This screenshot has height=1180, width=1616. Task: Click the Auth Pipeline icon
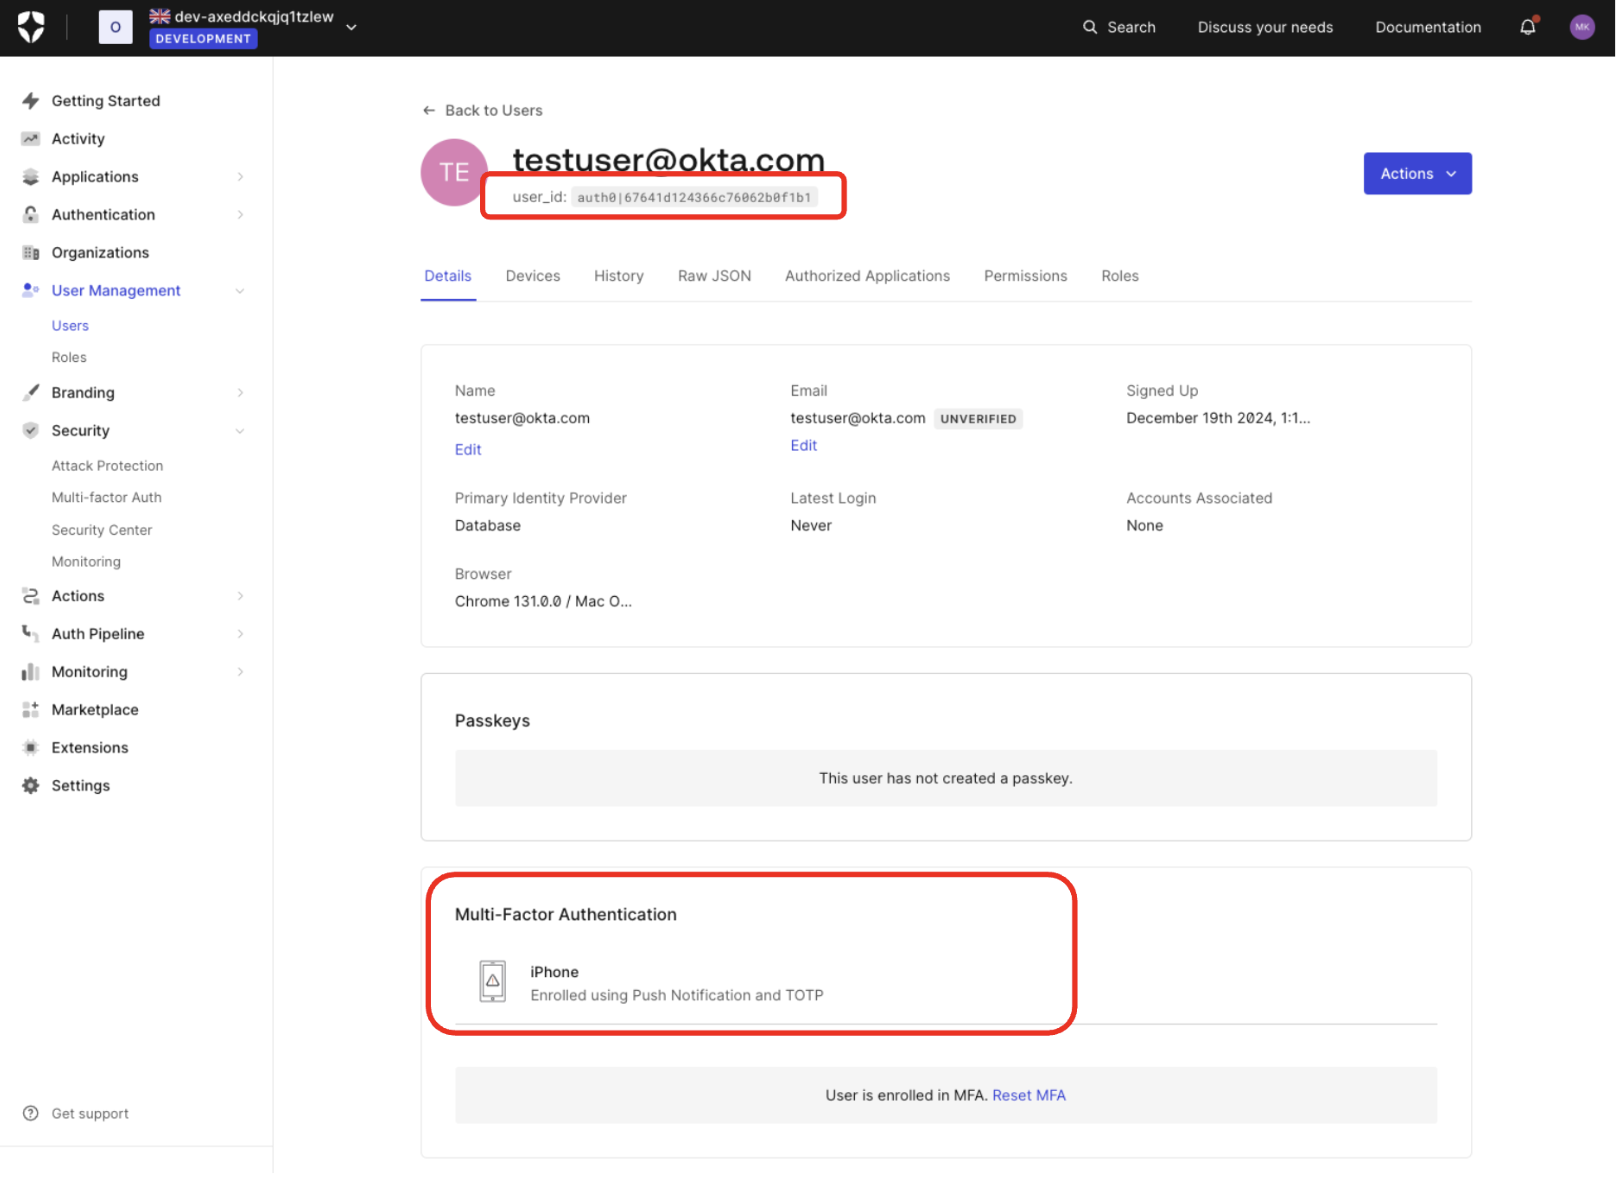pyautogui.click(x=31, y=634)
